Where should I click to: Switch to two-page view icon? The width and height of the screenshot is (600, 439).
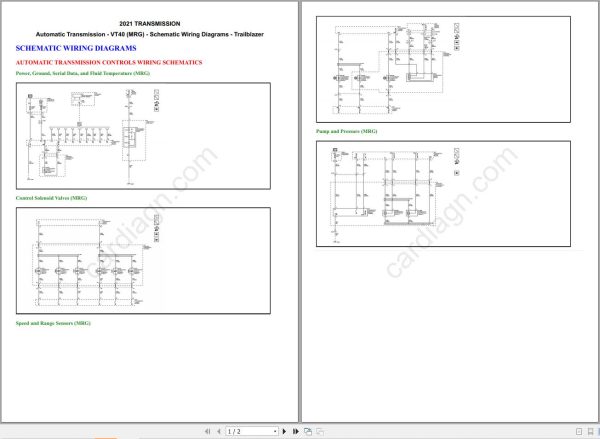590,431
